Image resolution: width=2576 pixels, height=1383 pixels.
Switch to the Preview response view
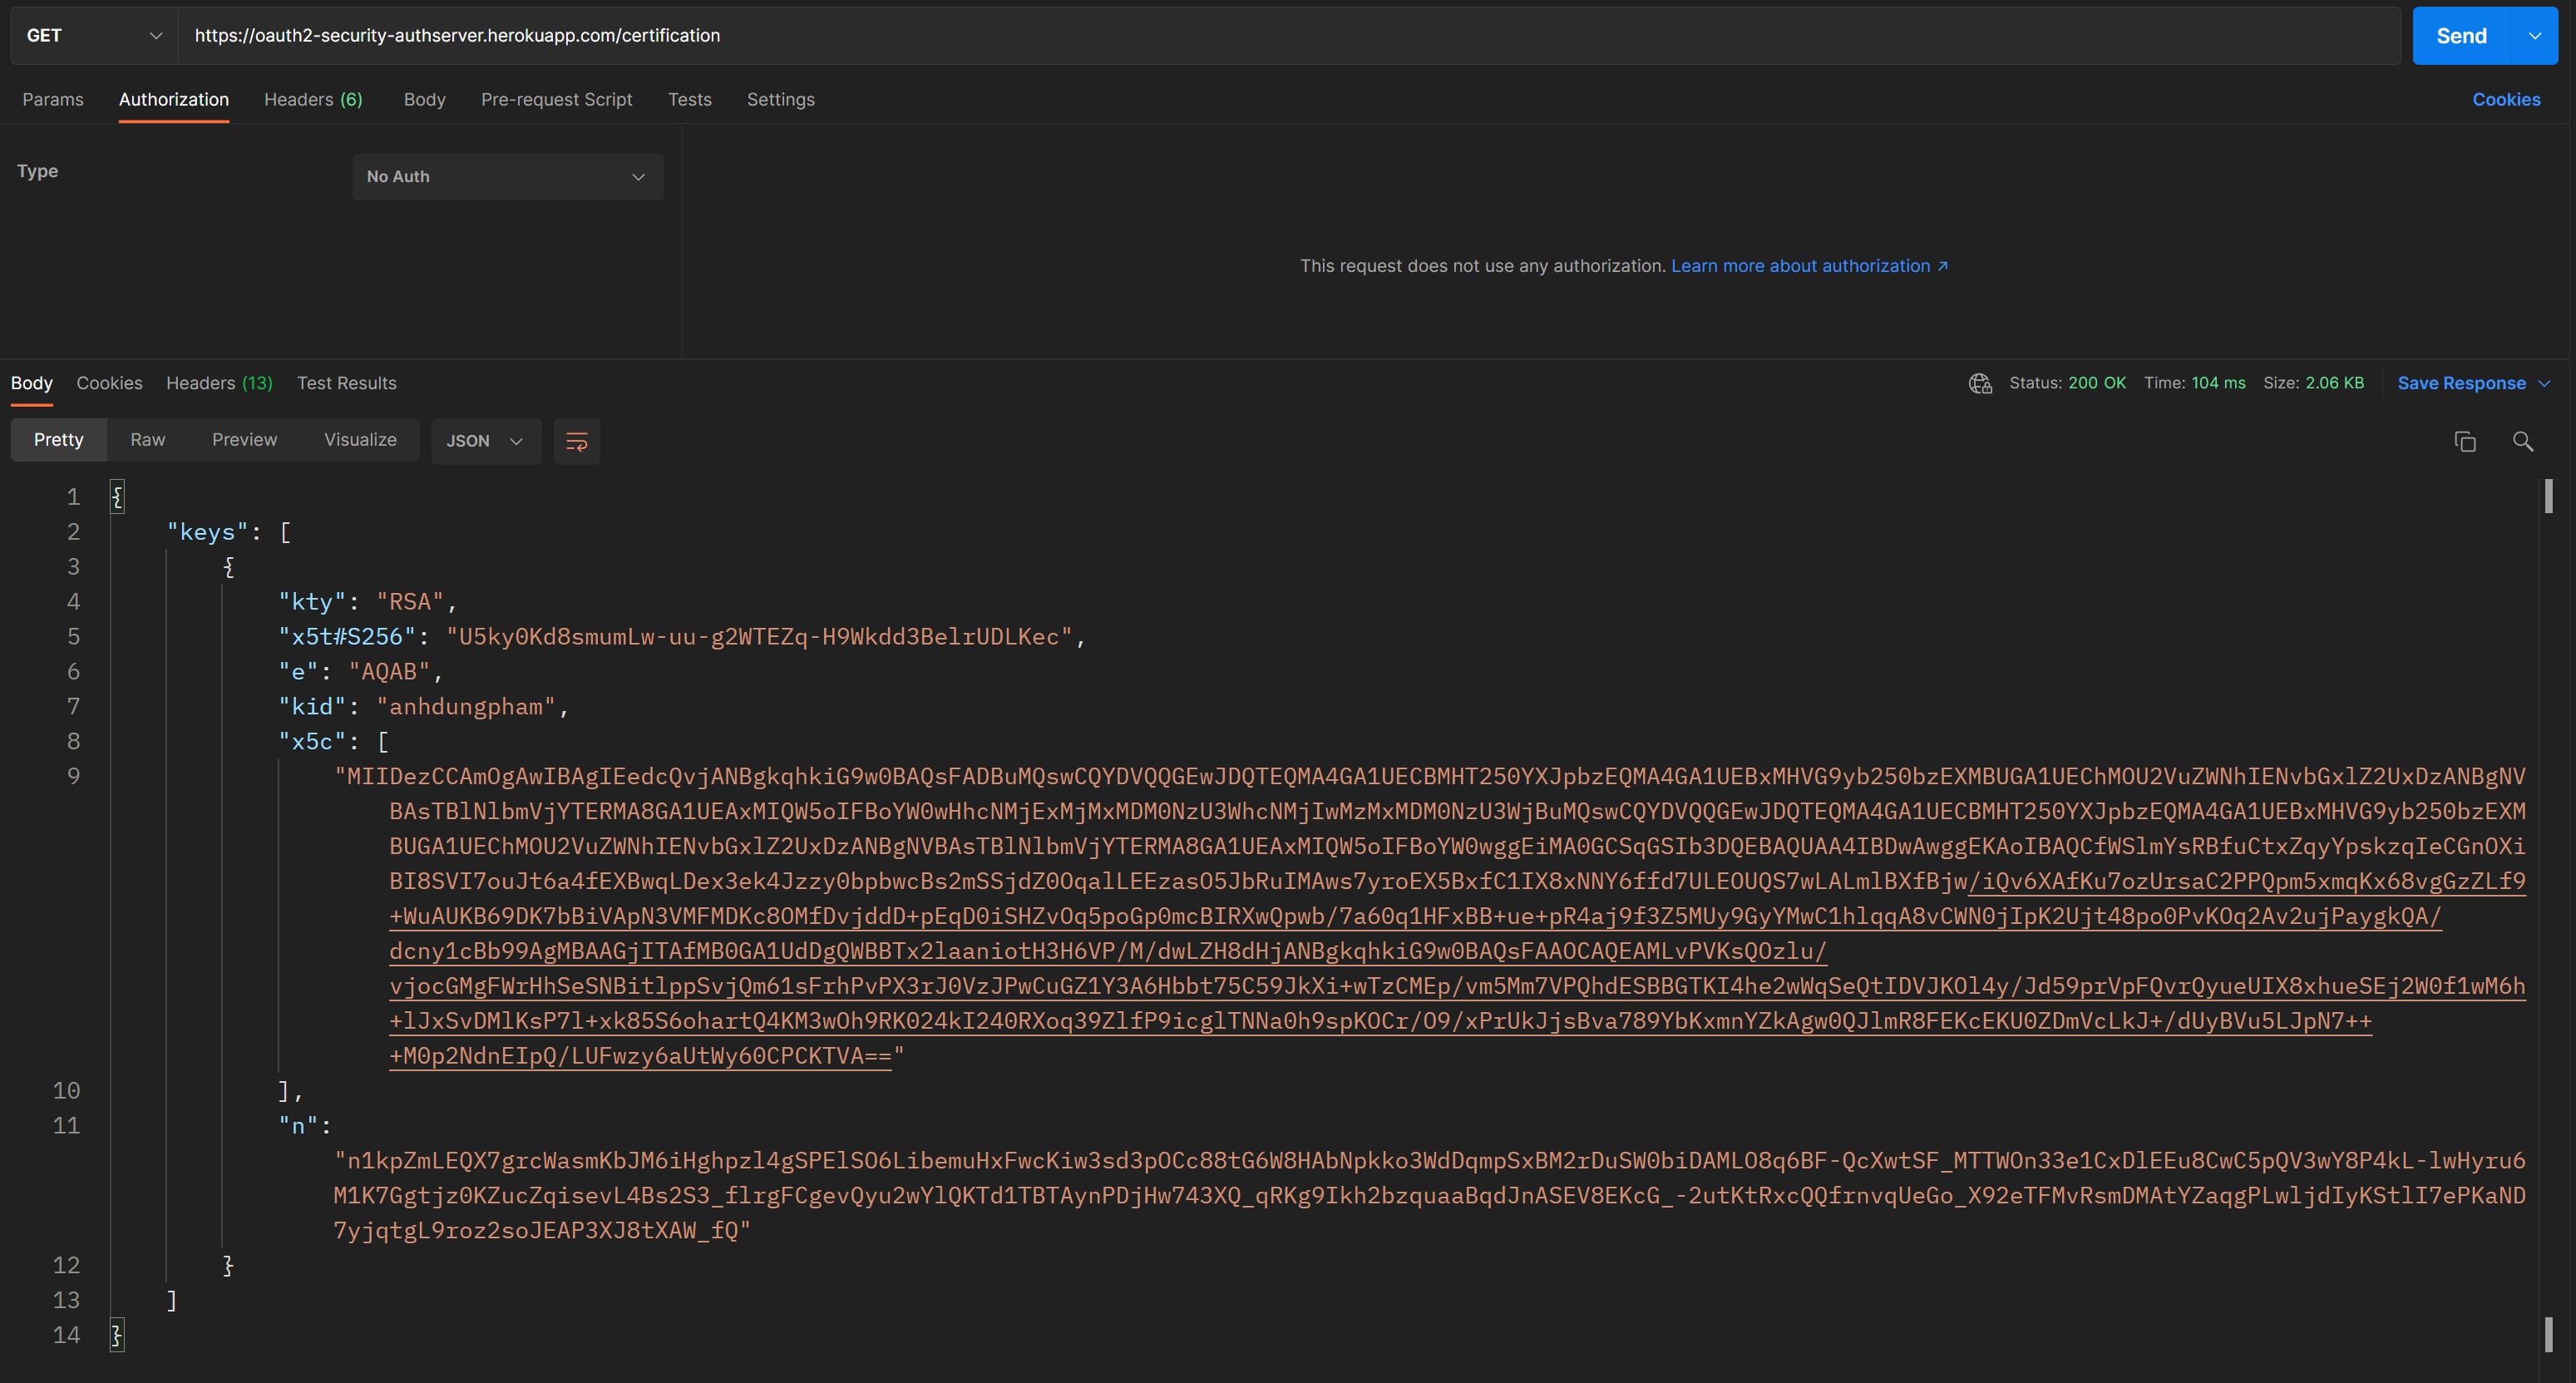coord(244,440)
